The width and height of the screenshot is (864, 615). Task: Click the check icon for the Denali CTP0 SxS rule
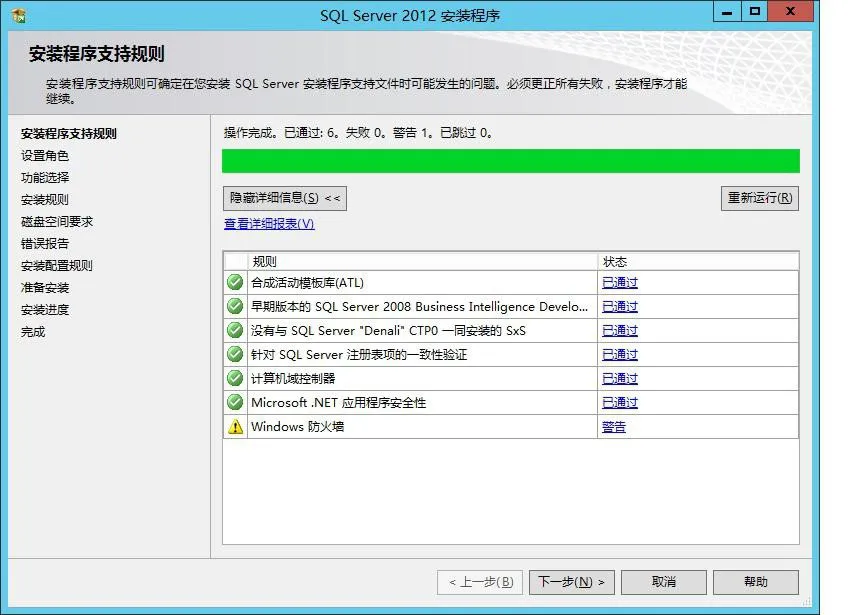pyautogui.click(x=234, y=330)
